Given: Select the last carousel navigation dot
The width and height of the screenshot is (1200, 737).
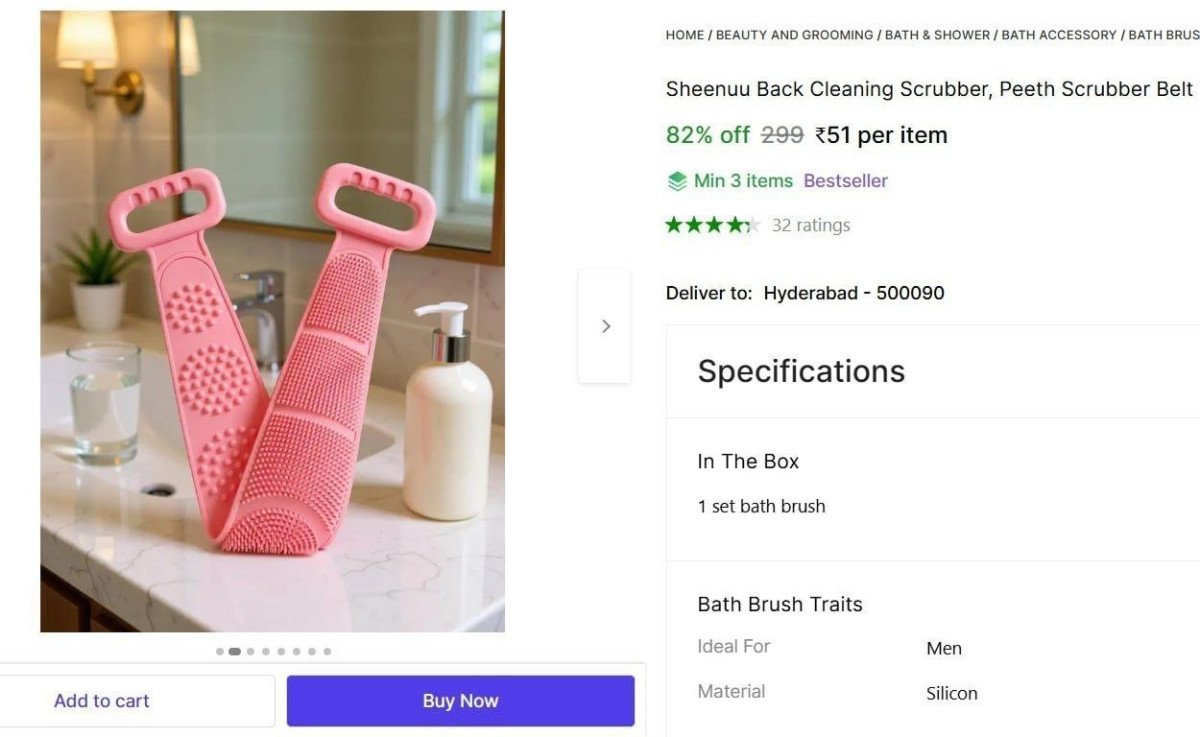Looking at the screenshot, I should pyautogui.click(x=327, y=651).
